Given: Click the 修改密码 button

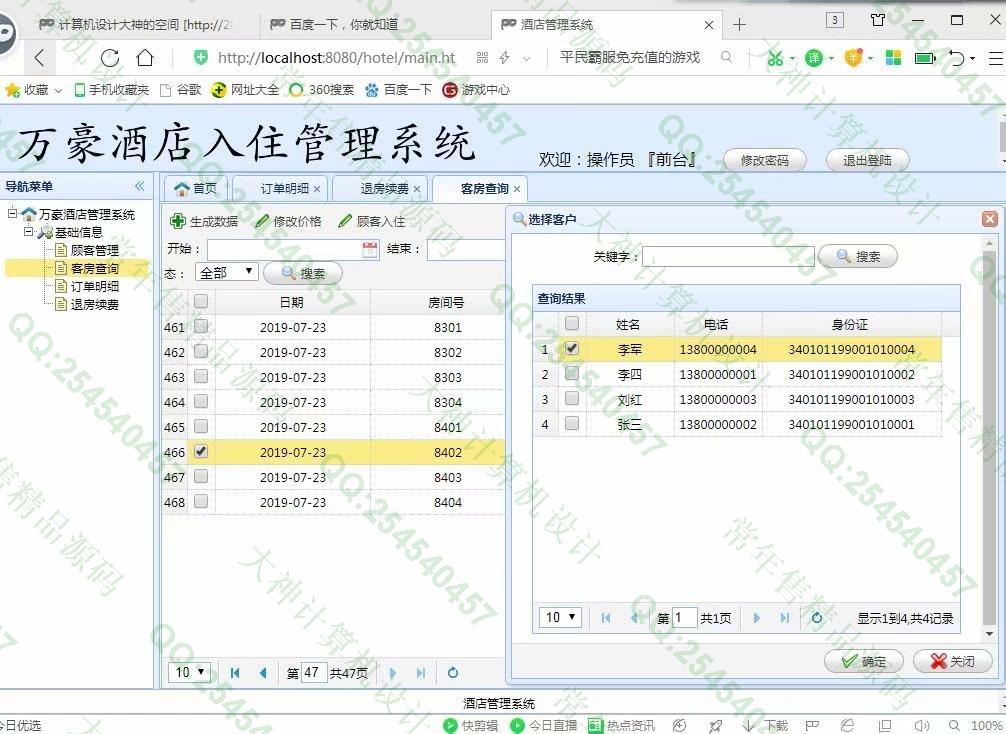Looking at the screenshot, I should [x=764, y=160].
